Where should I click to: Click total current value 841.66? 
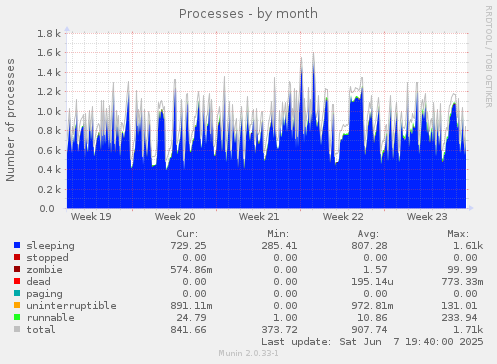coord(188,330)
